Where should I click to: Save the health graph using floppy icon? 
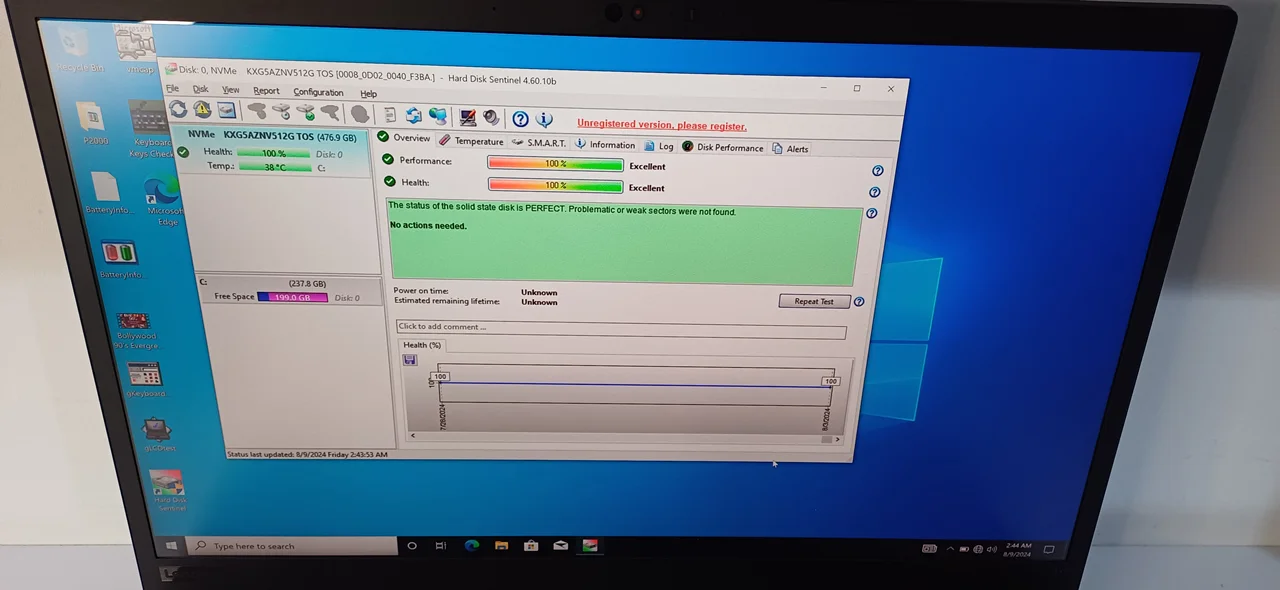410,360
